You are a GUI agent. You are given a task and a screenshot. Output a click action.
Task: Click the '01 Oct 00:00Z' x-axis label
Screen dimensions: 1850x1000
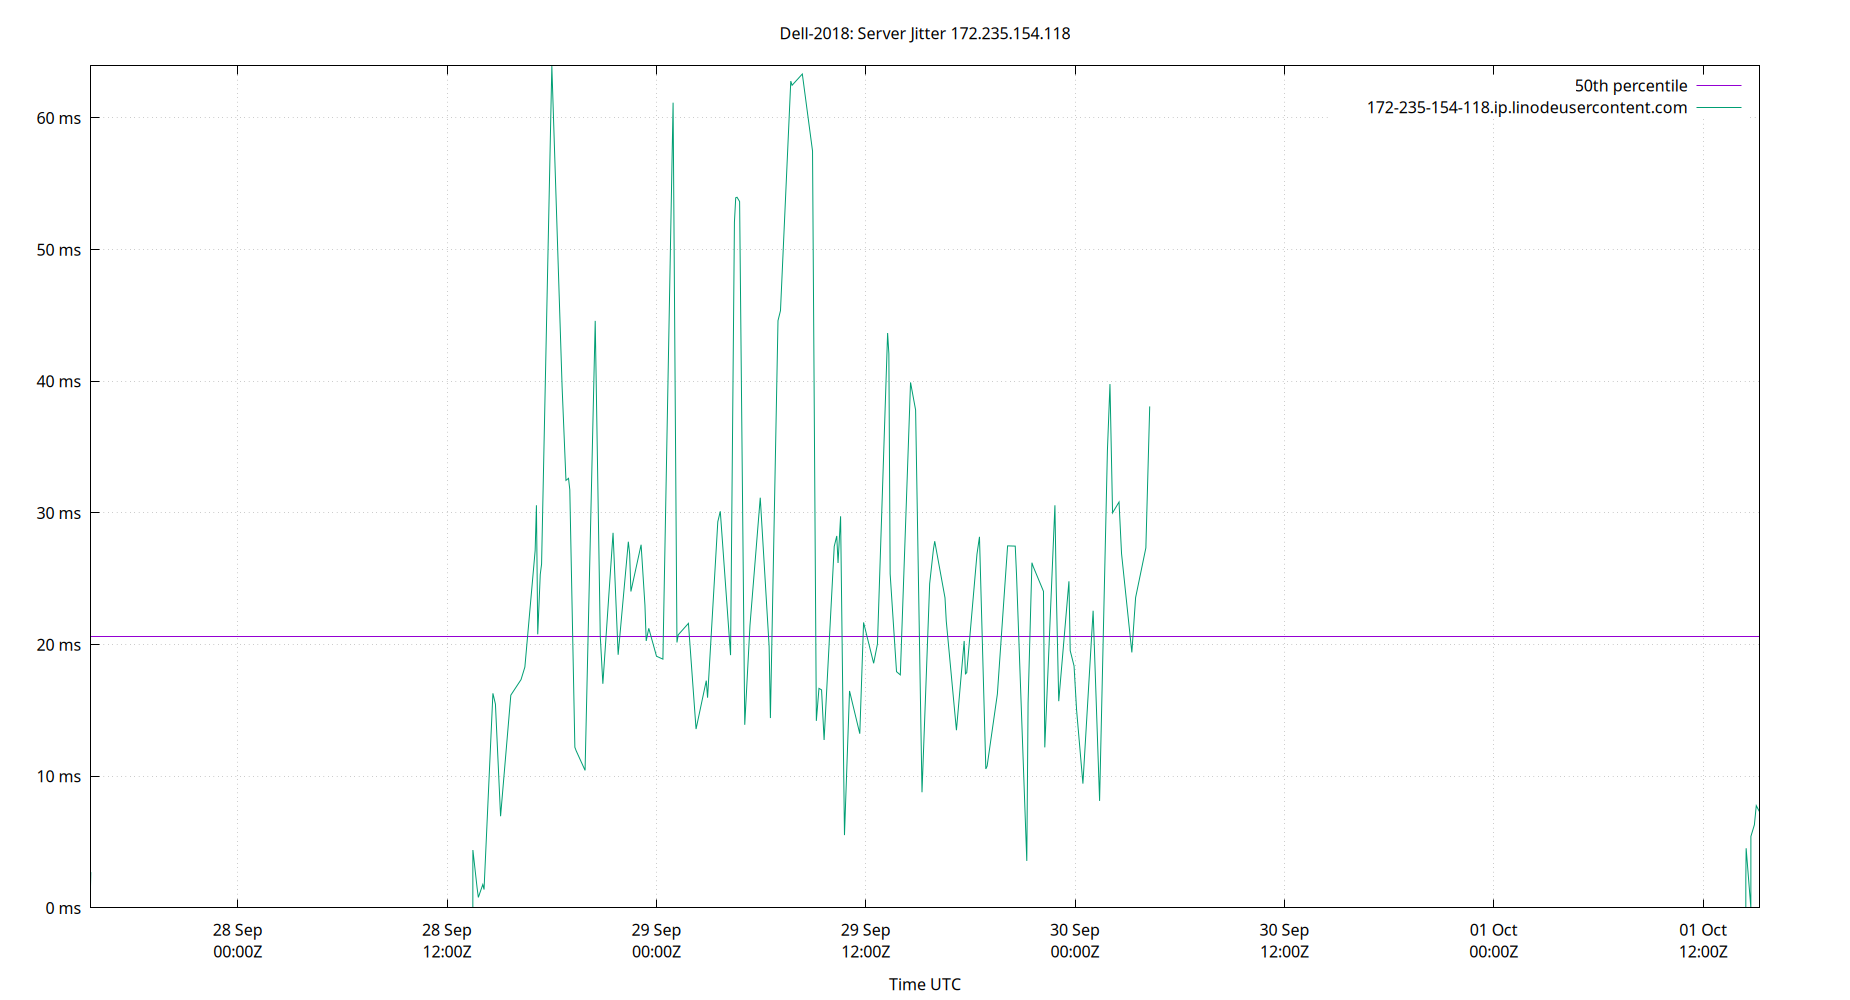tap(1494, 941)
